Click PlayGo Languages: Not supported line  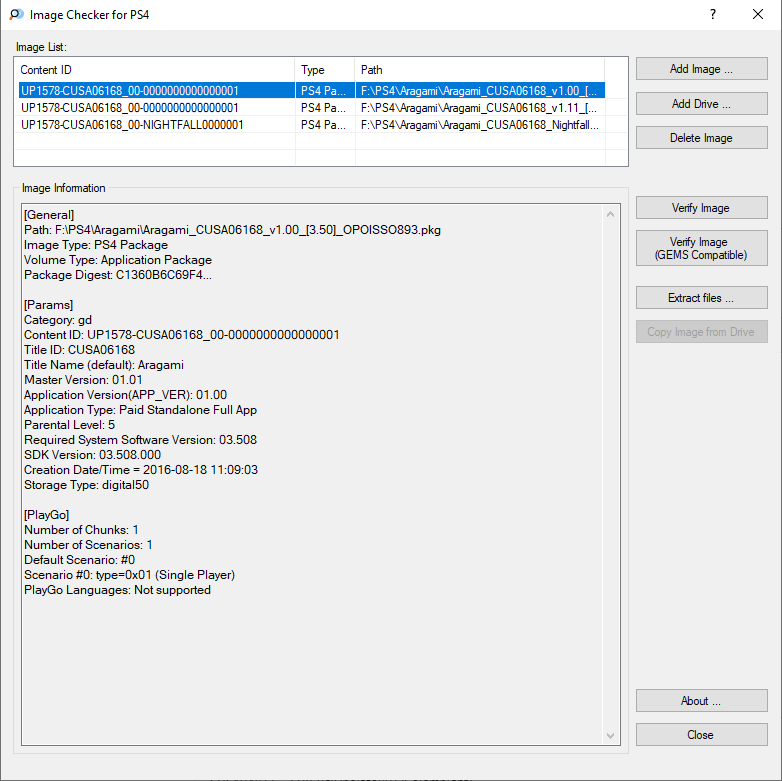[118, 589]
